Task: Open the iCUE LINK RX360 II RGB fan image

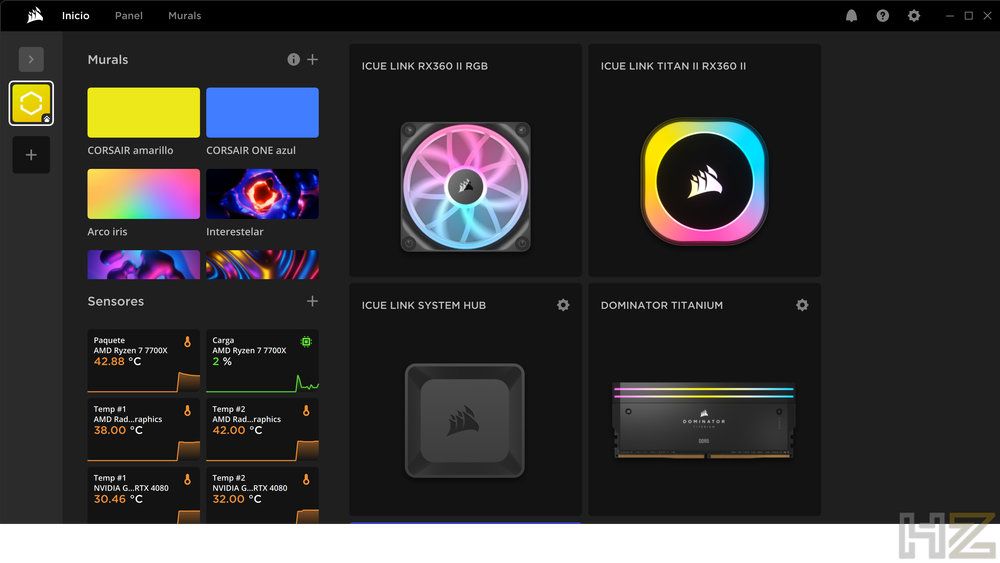Action: 466,187
